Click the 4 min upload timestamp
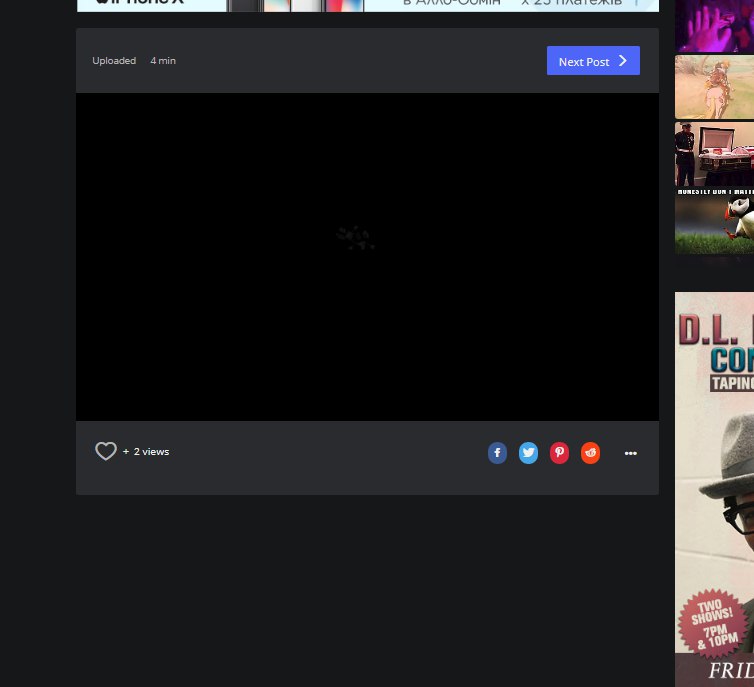 coord(163,61)
